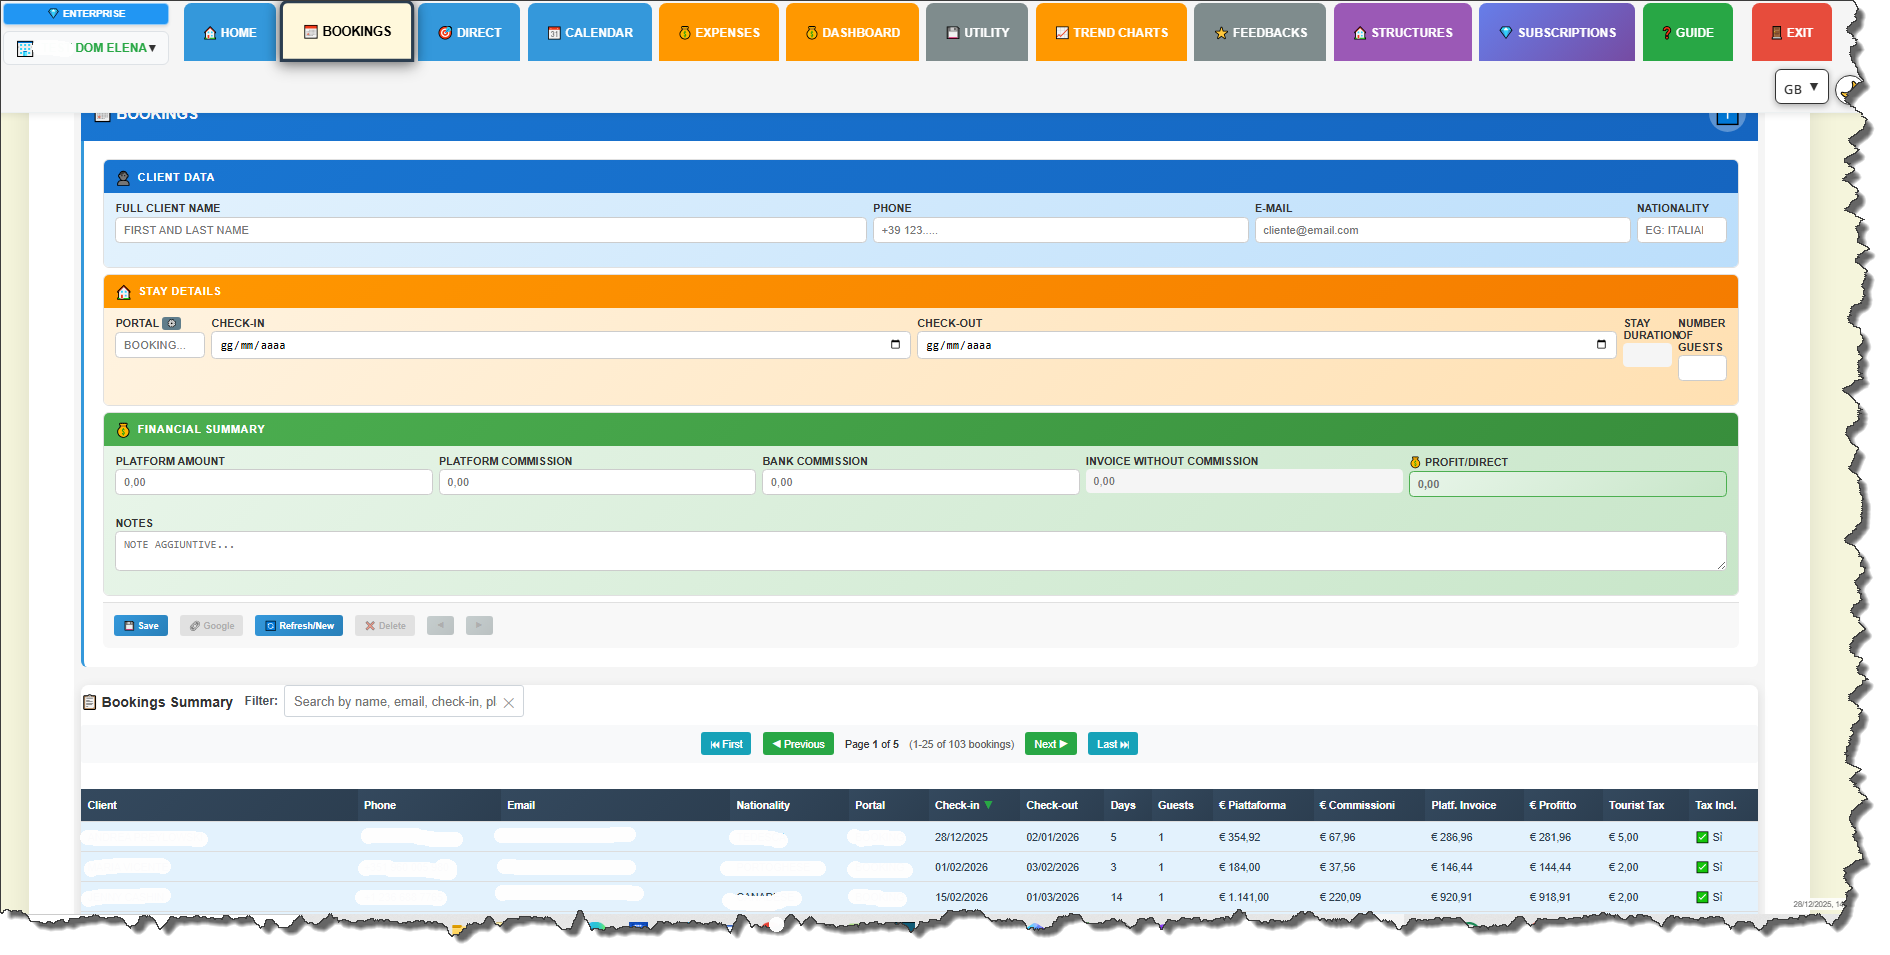Clear the bookings filter with the X icon
1890x955 pixels.
(x=509, y=703)
